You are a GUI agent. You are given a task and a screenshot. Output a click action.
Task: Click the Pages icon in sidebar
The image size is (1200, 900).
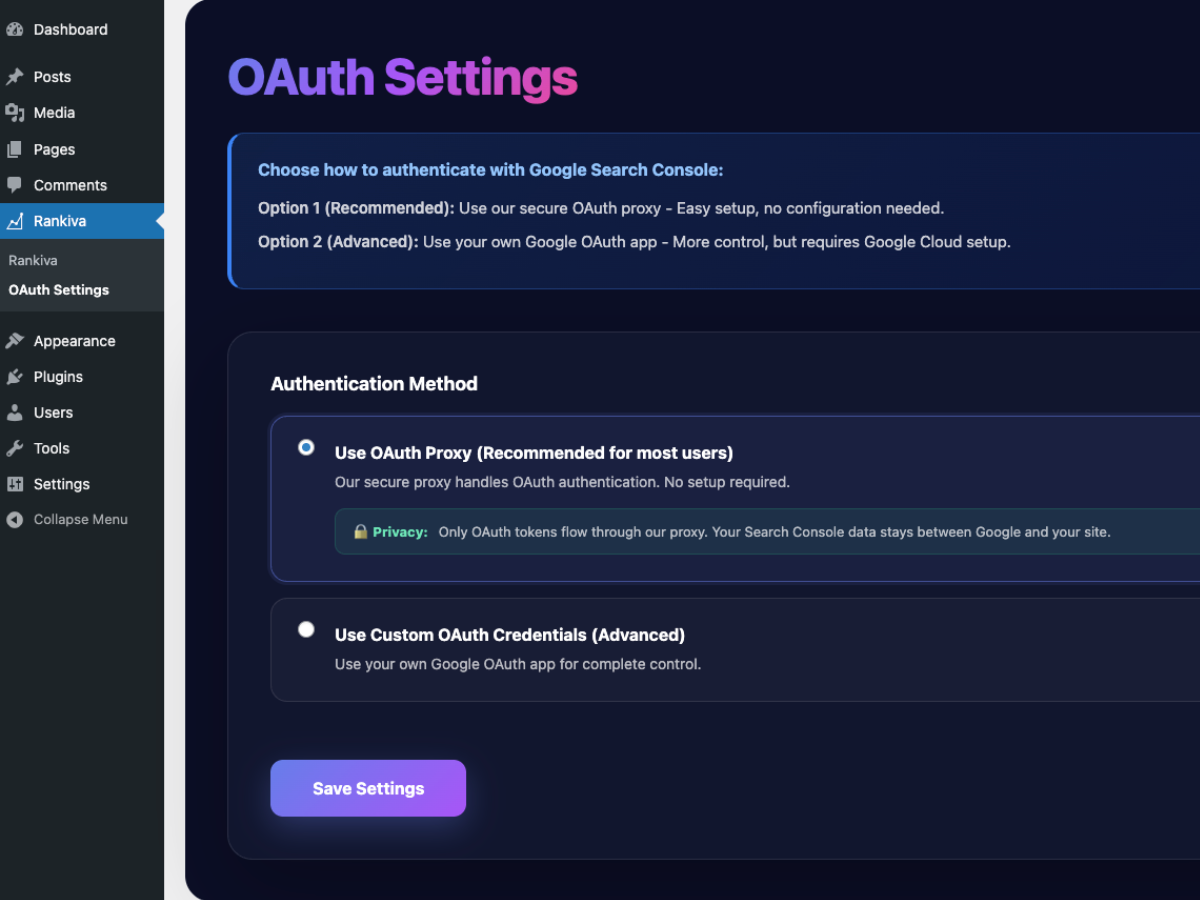point(17,148)
